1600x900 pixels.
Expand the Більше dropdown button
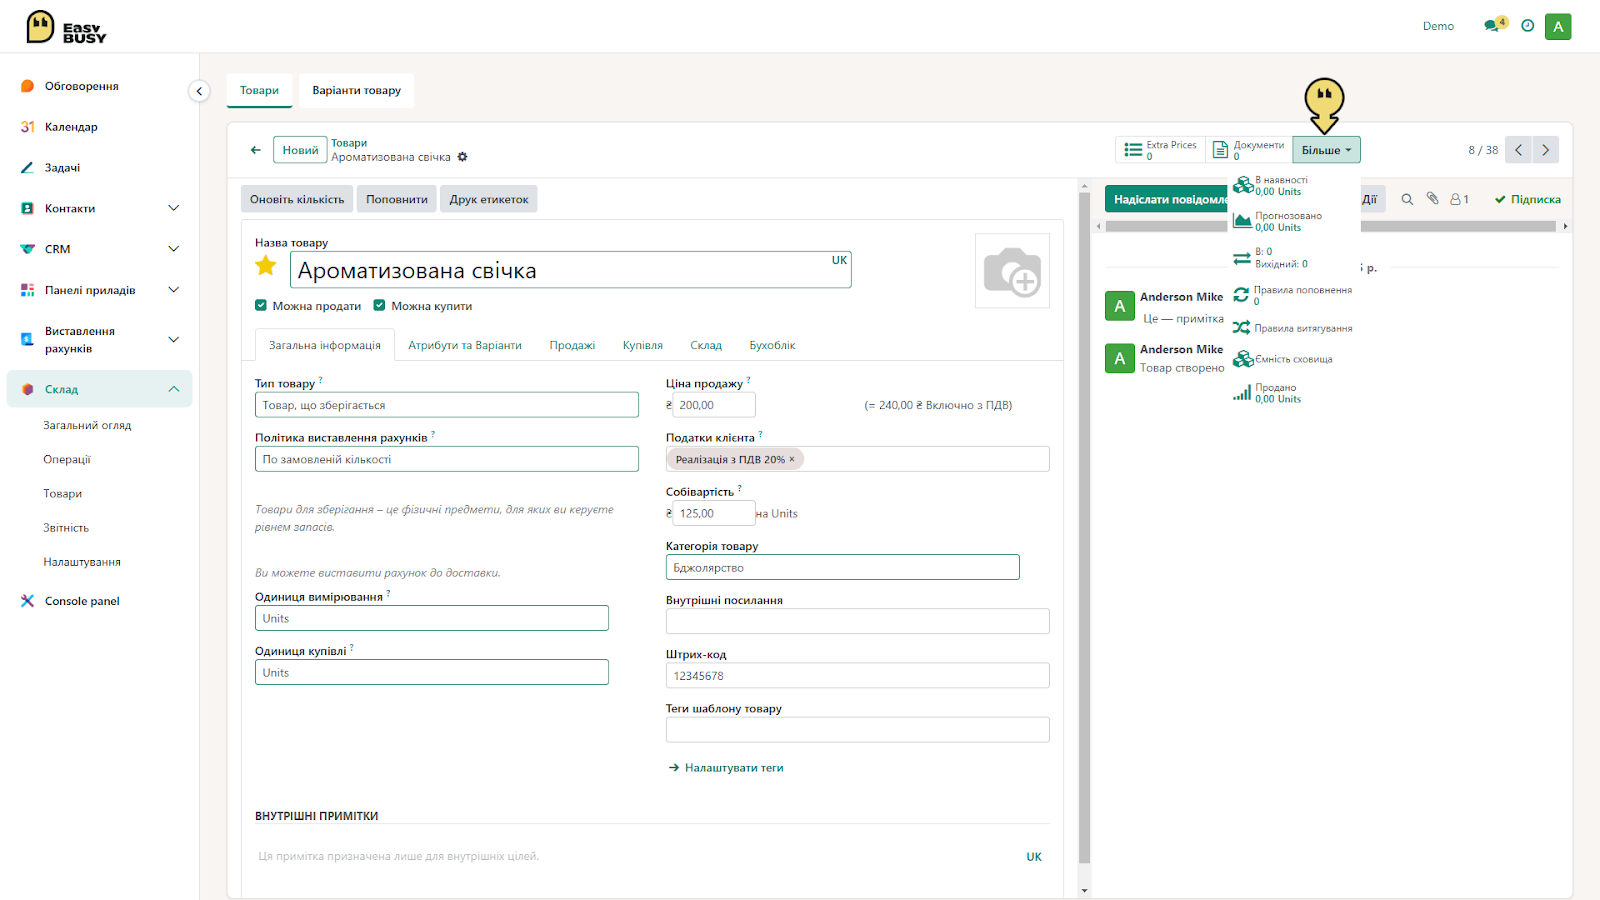pos(1326,150)
